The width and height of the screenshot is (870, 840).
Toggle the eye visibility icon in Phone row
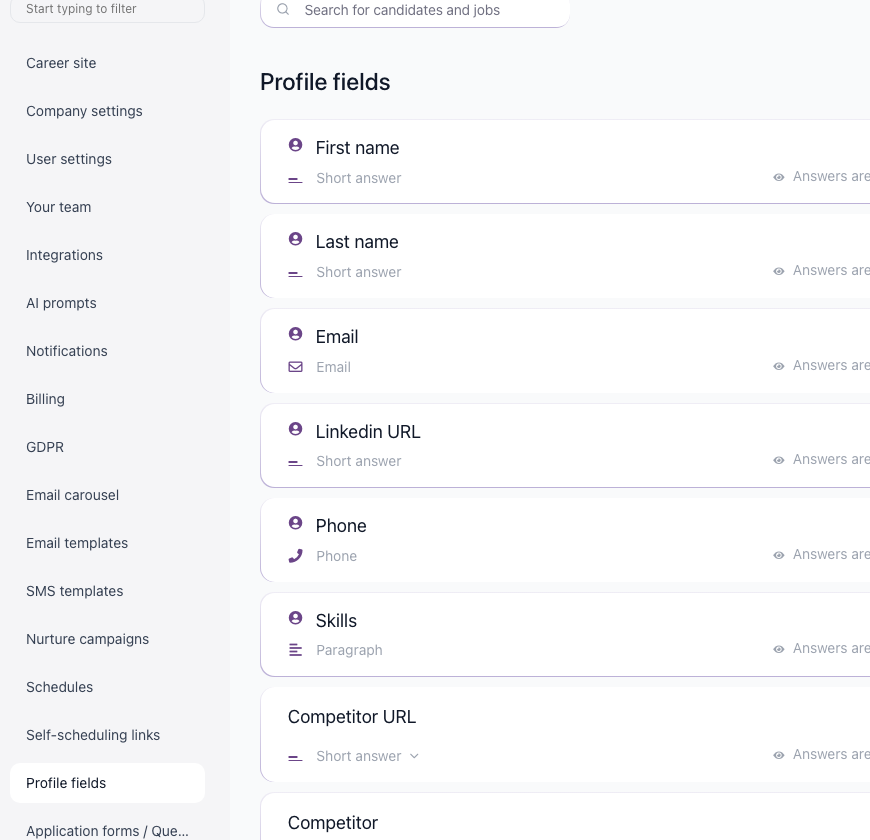pos(779,555)
